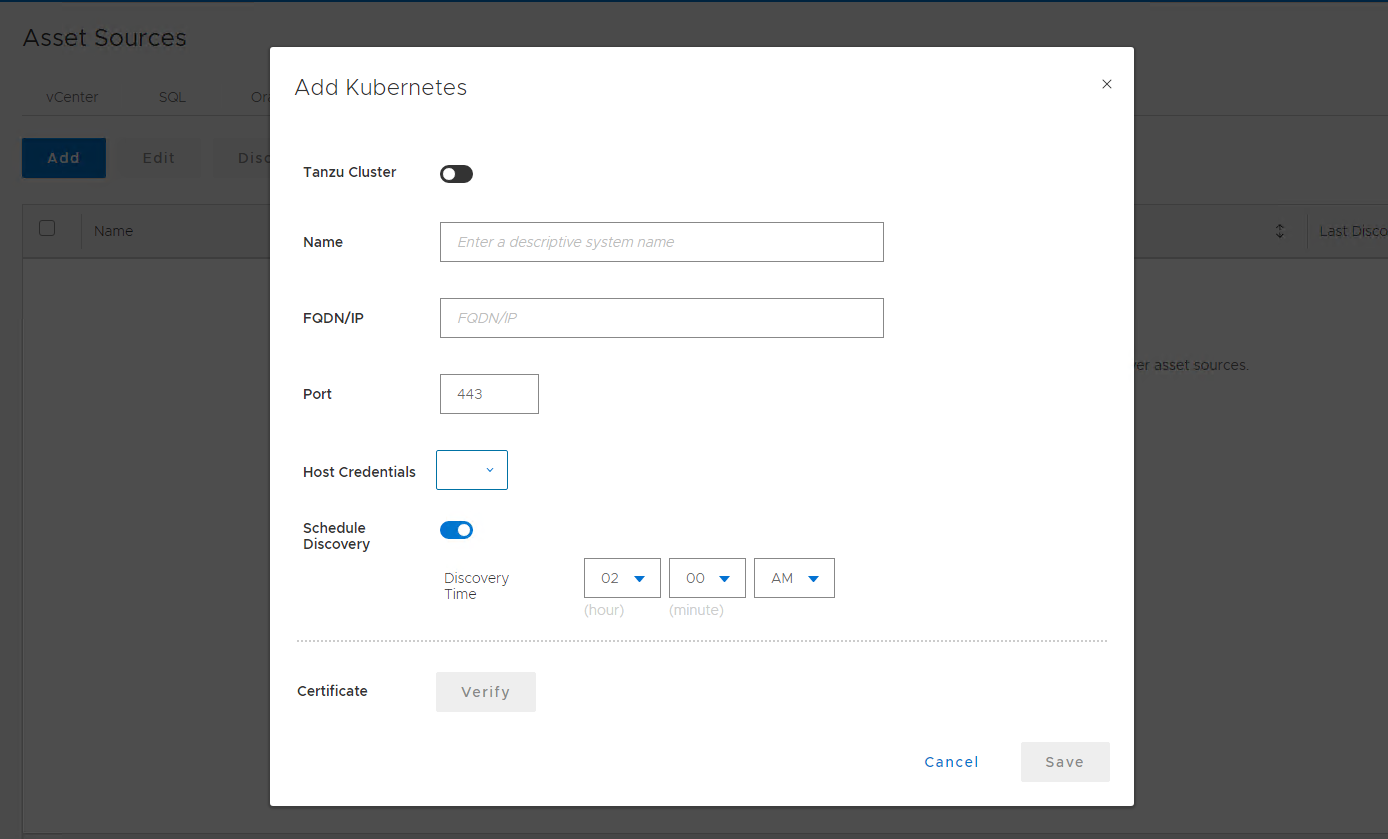Screen dimensions: 1388x839
Task: Click the Cancel link
Action: point(951,762)
